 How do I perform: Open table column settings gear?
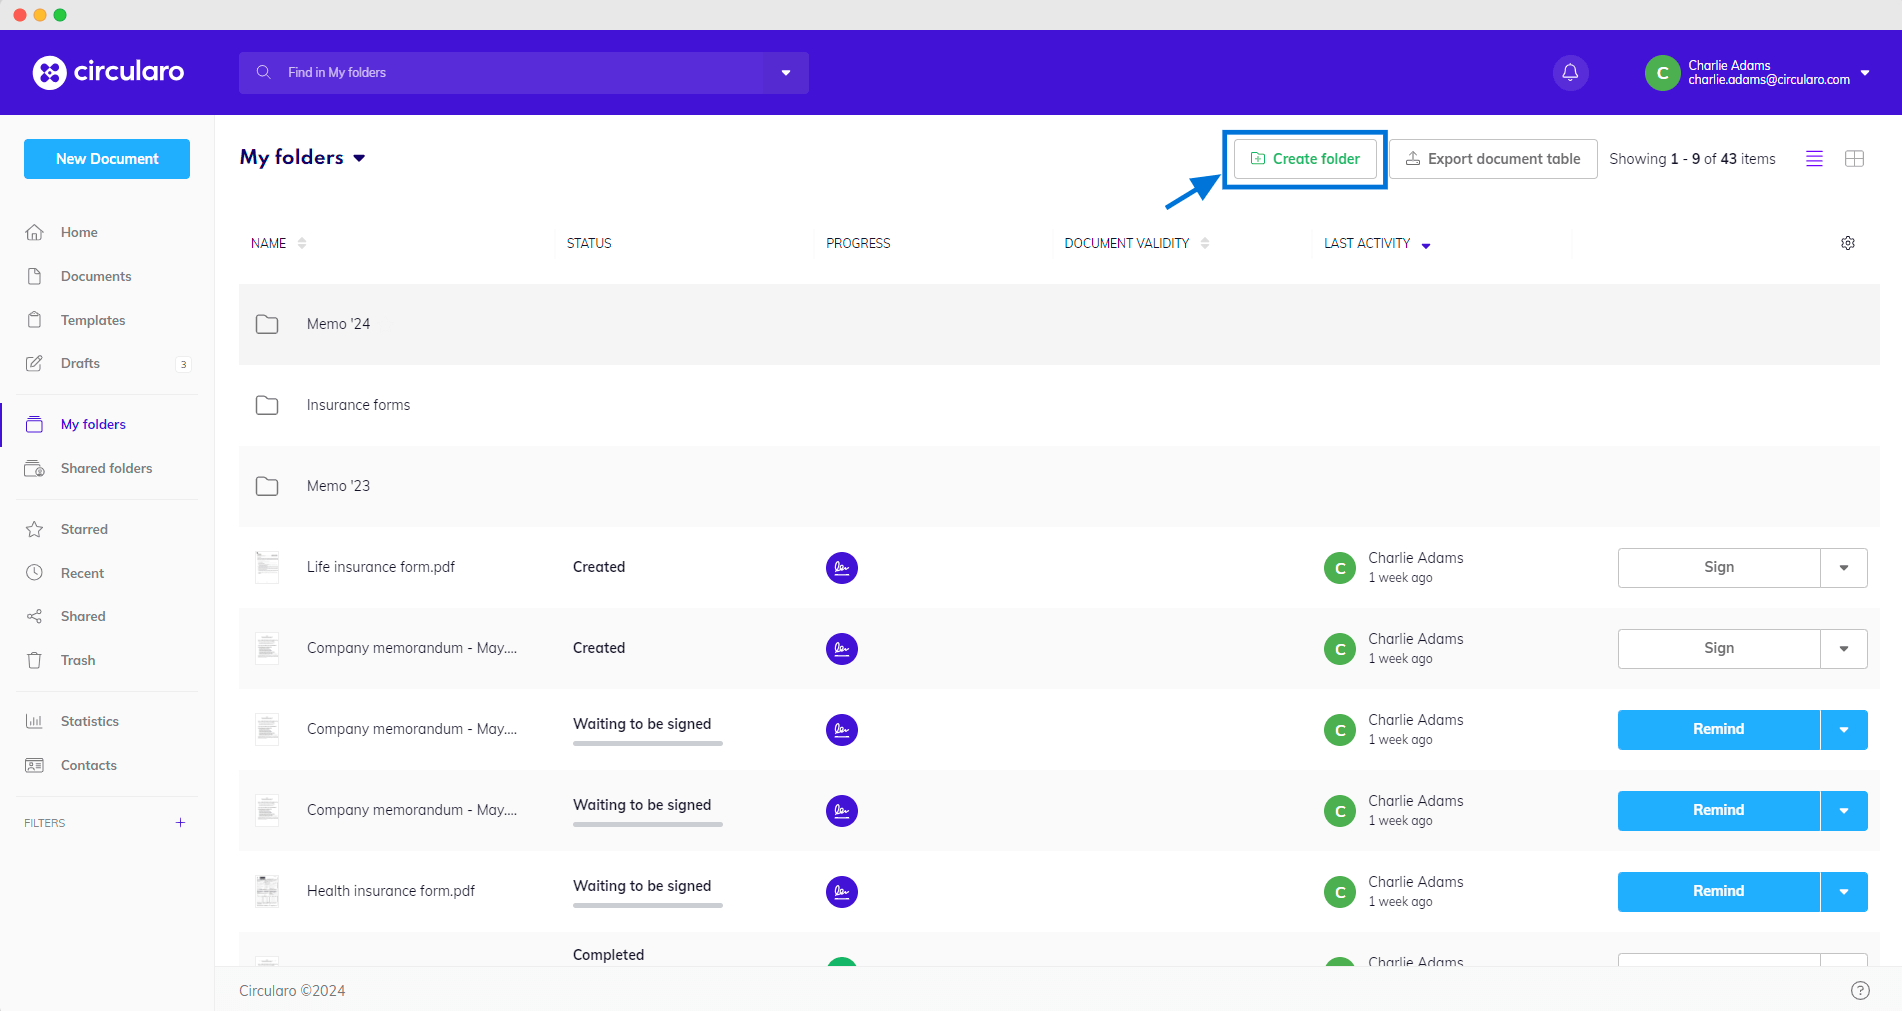pos(1848,244)
